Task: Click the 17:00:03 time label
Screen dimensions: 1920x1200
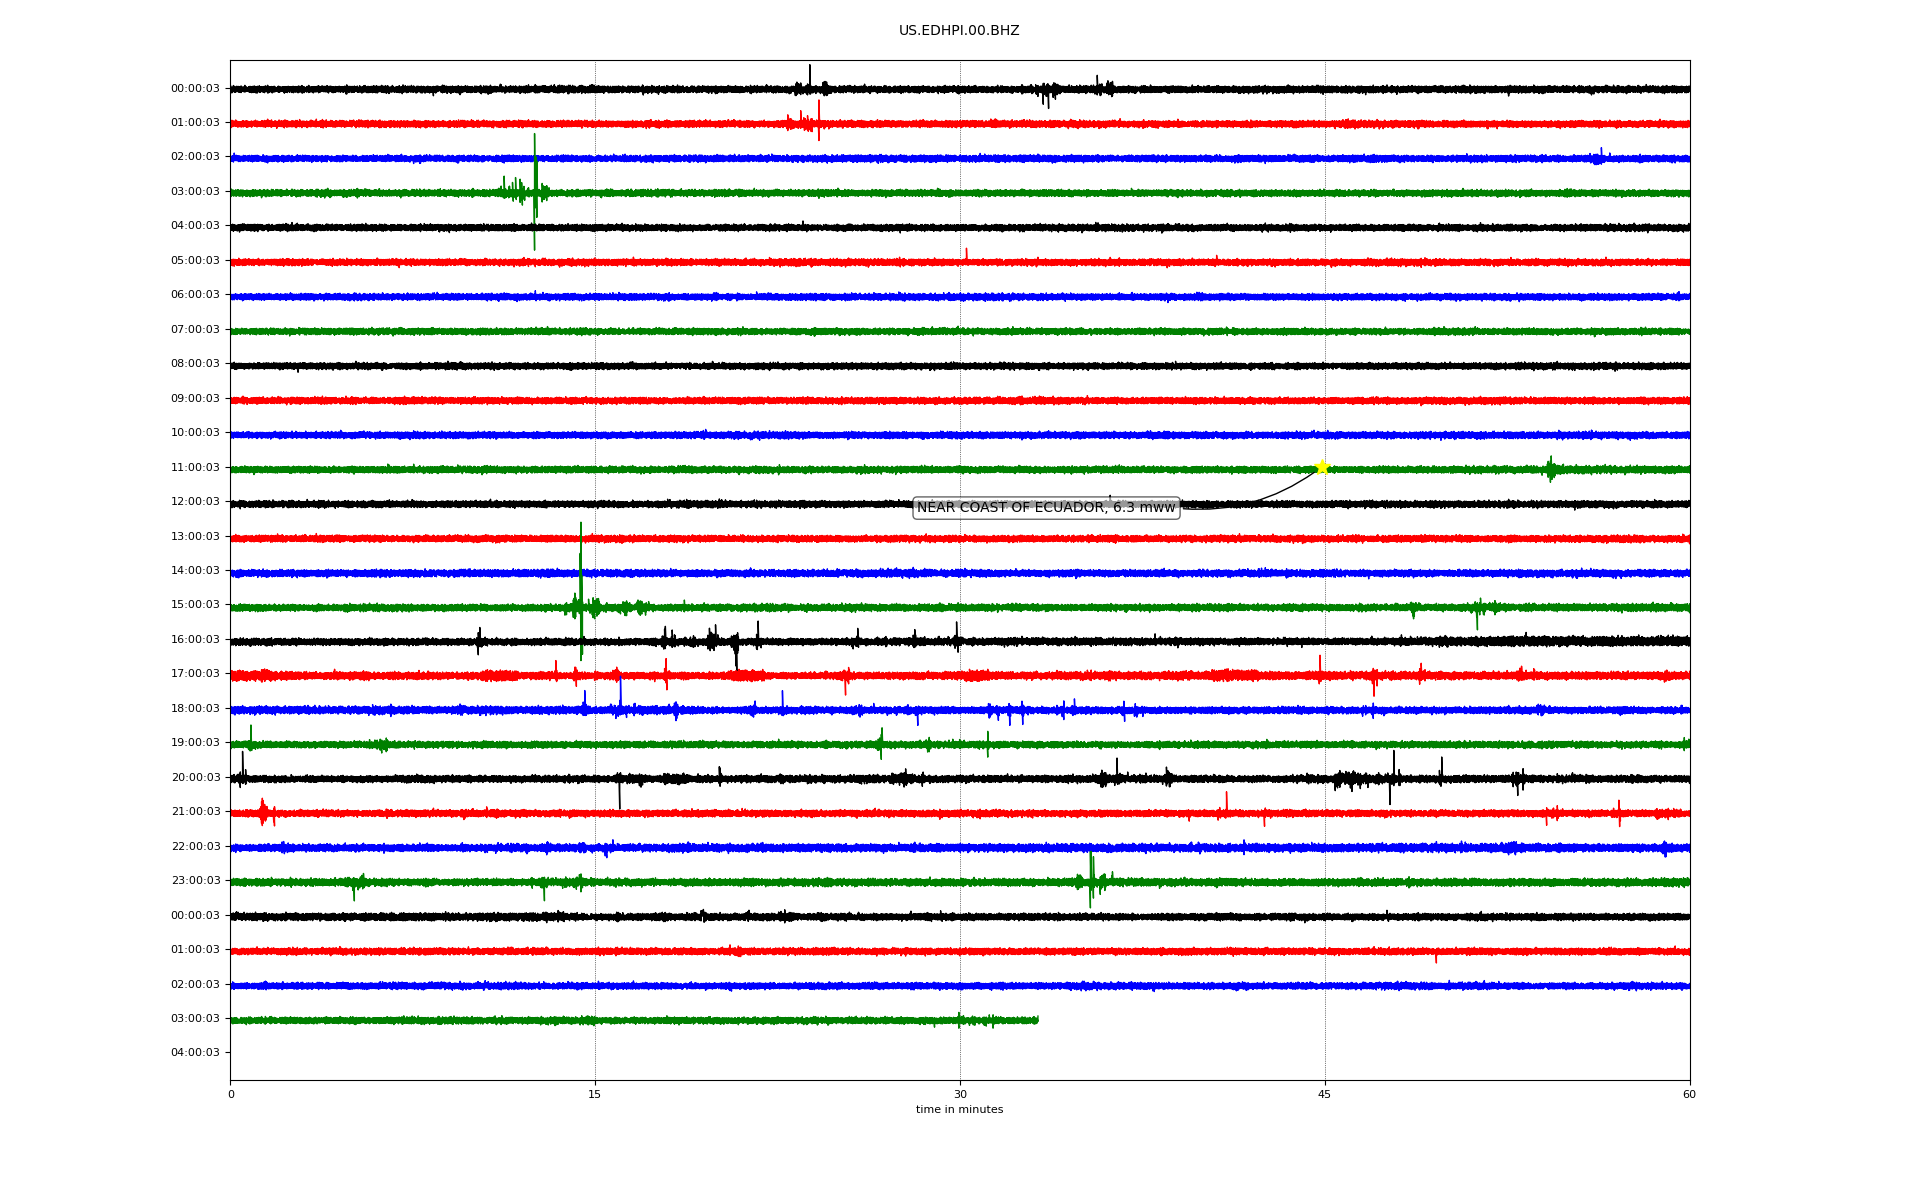Action: (195, 674)
